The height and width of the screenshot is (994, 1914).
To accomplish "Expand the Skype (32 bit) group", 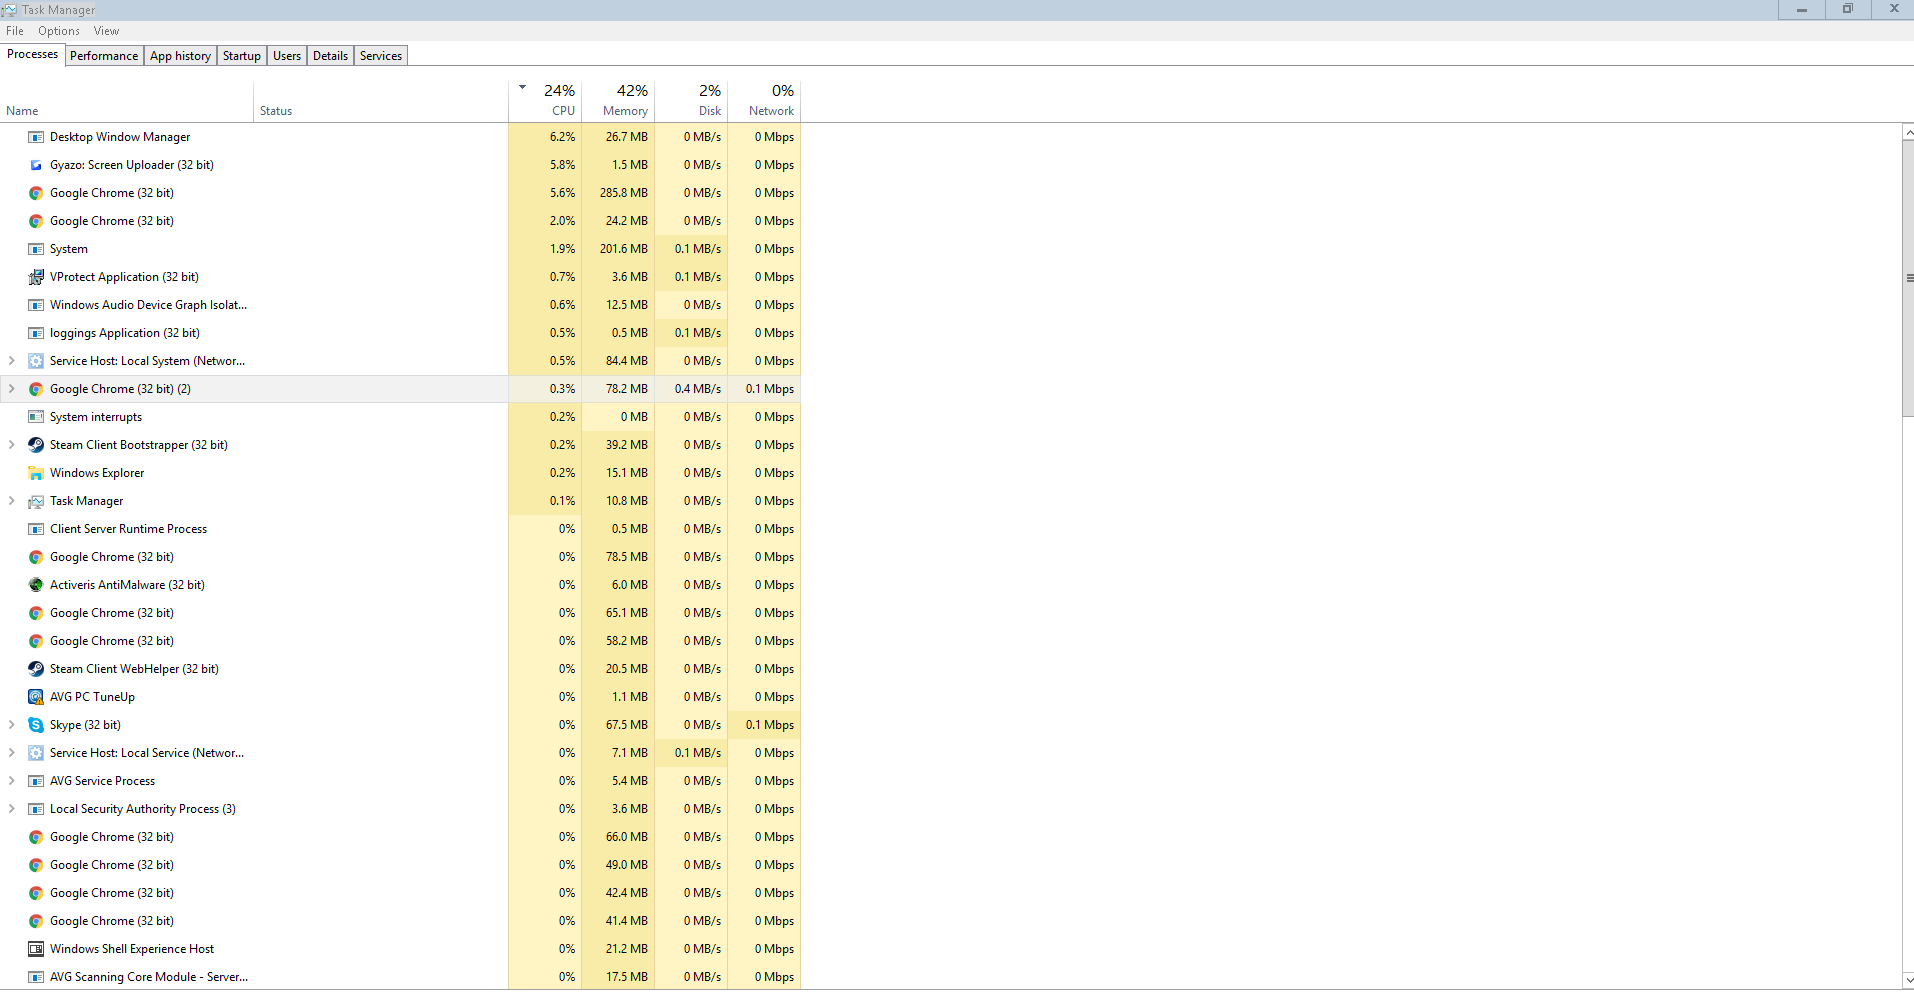I will click(x=12, y=725).
